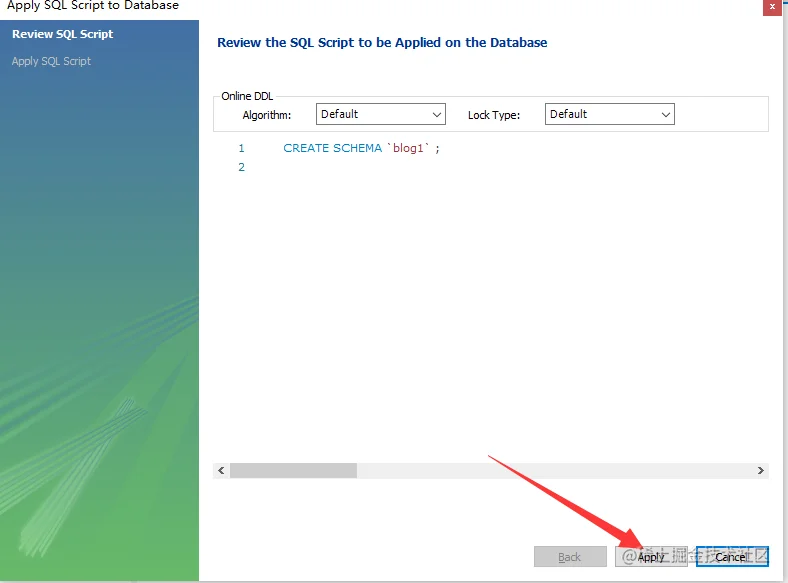Open the Lock Type dropdown
This screenshot has height=583, width=788.
coord(610,114)
